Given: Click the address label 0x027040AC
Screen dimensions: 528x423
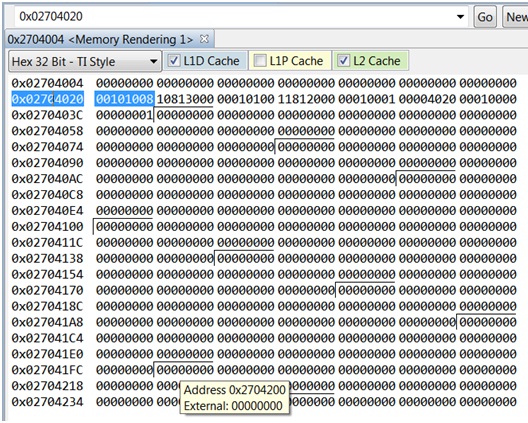Looking at the screenshot, I should [x=47, y=178].
